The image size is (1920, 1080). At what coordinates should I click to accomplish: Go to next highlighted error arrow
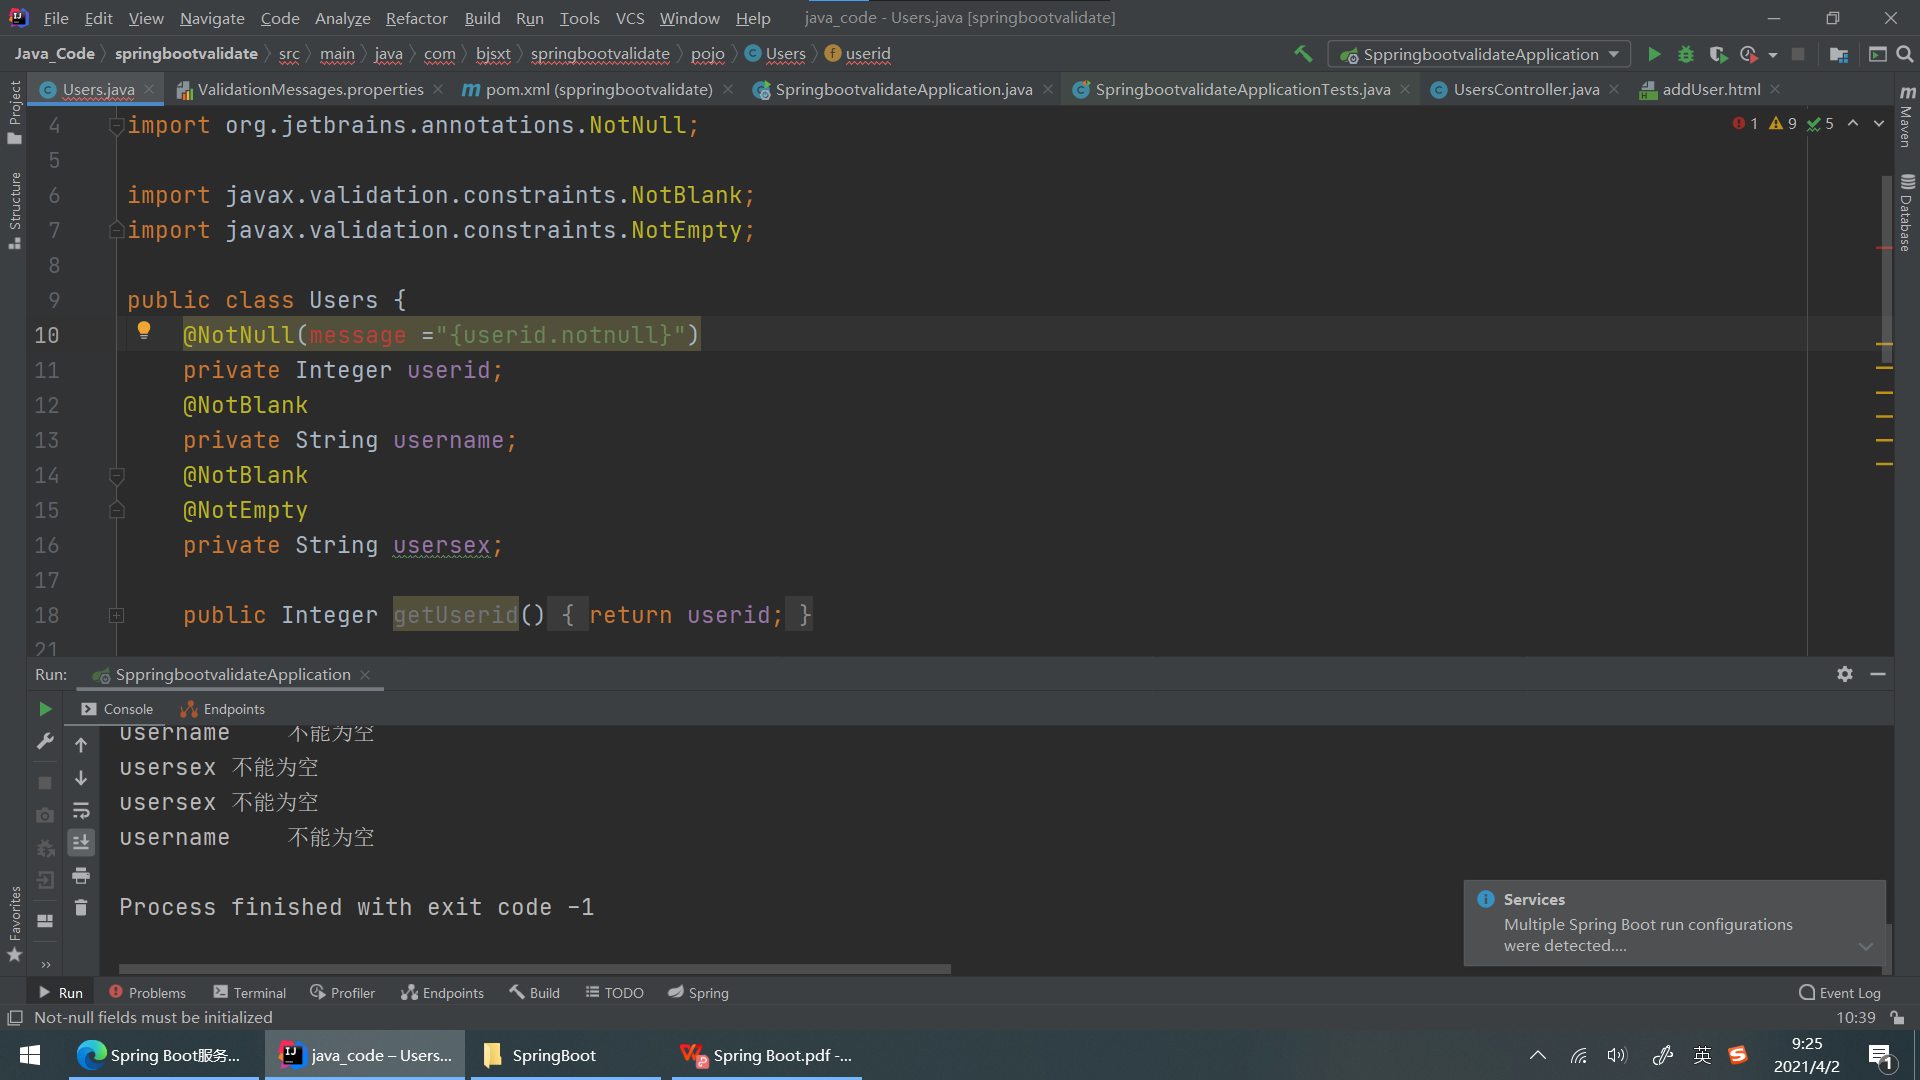(1879, 123)
